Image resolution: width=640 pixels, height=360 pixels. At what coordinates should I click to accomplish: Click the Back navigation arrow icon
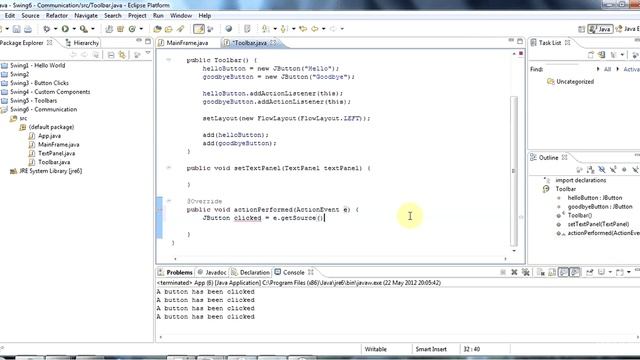pyautogui.click(x=315, y=29)
